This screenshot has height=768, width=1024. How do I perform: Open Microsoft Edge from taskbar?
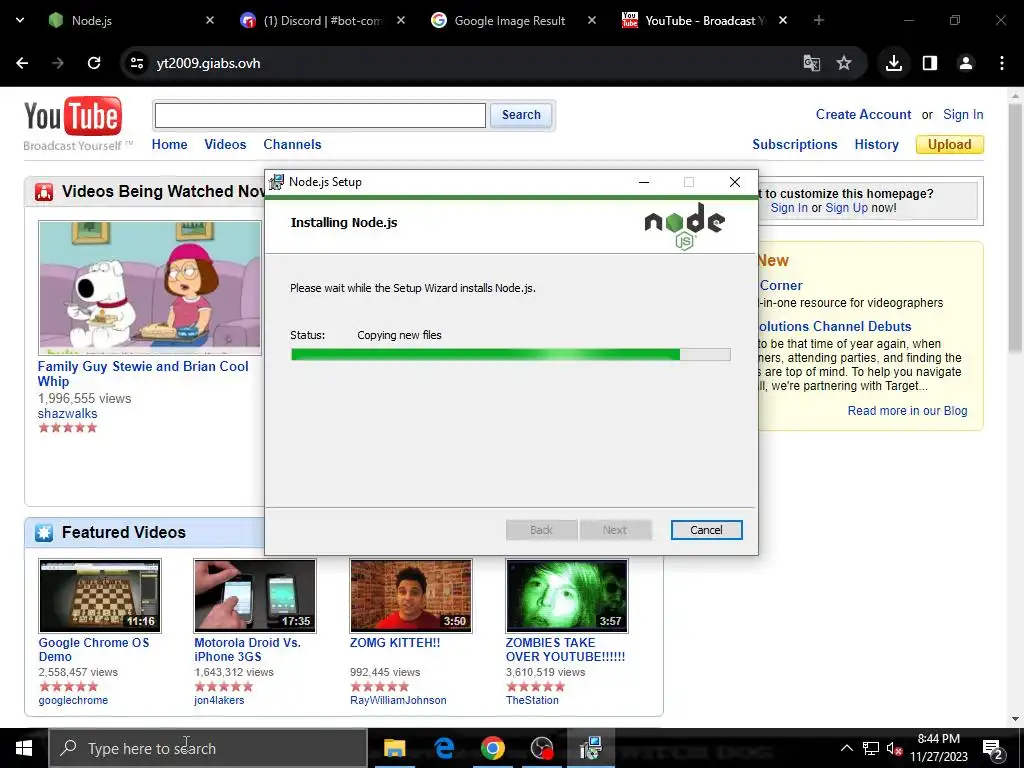tap(444, 748)
